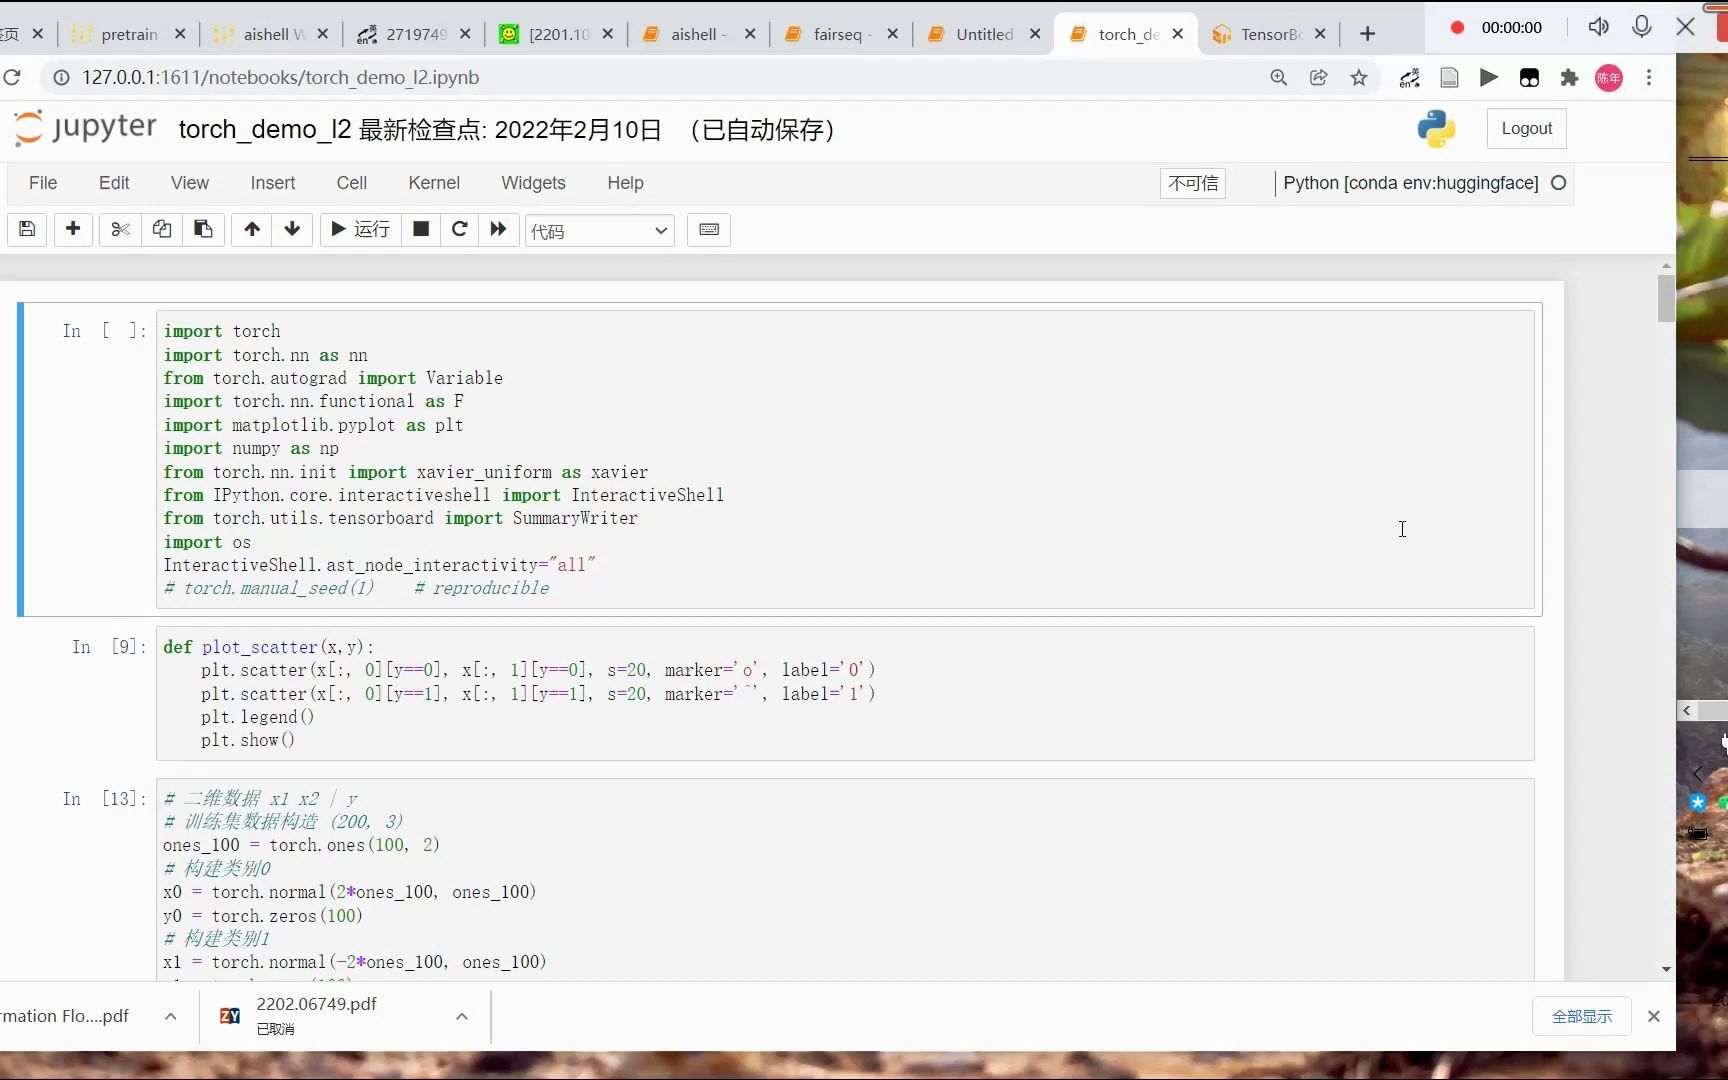Viewport: 1728px width, 1080px height.
Task: Click the Logout button
Action: 1526,129
